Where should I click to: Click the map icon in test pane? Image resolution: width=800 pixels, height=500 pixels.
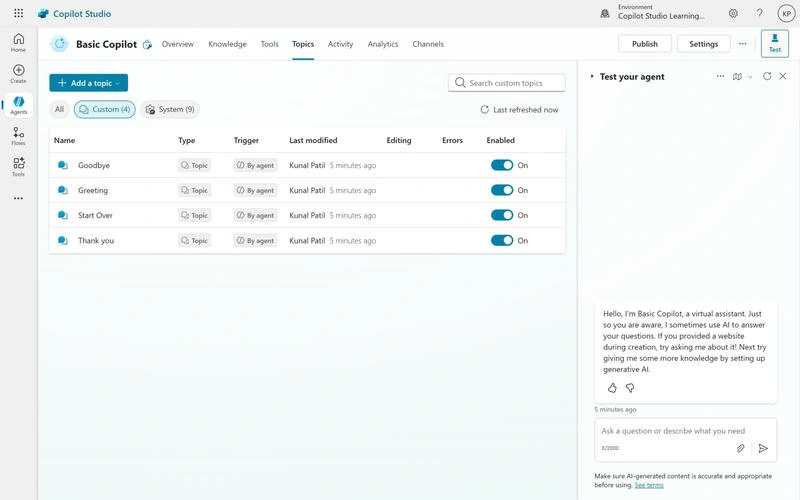(737, 77)
